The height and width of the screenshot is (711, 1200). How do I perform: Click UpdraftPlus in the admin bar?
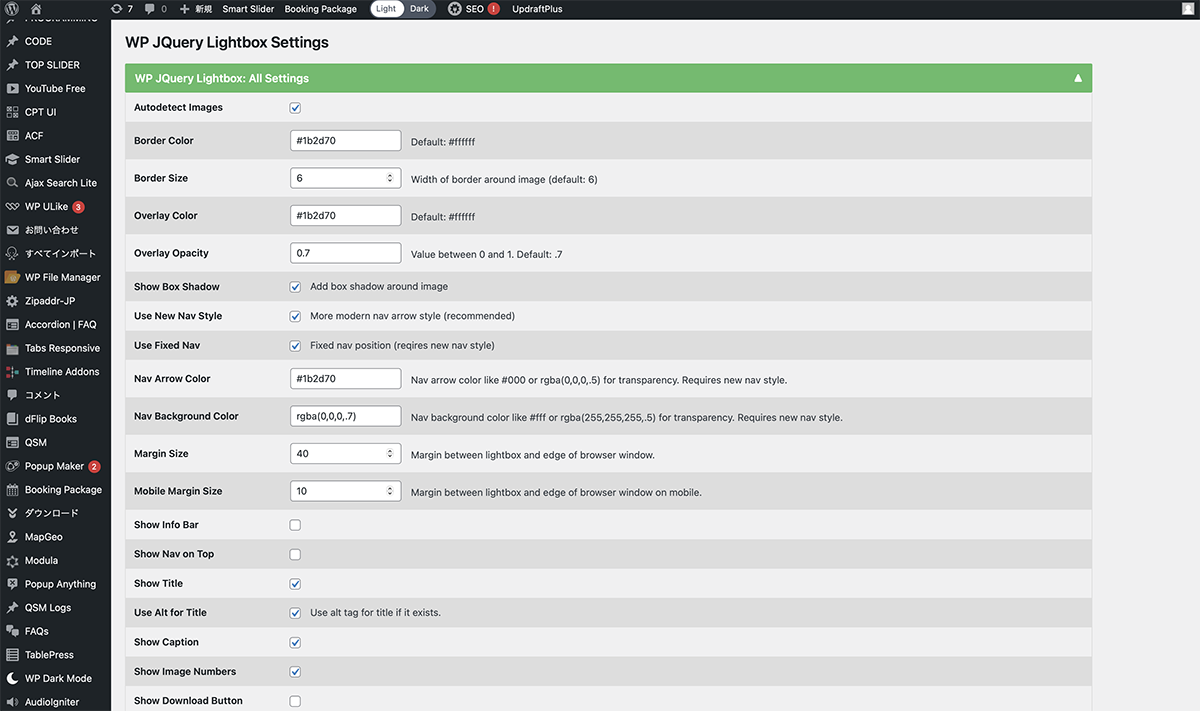(x=537, y=9)
